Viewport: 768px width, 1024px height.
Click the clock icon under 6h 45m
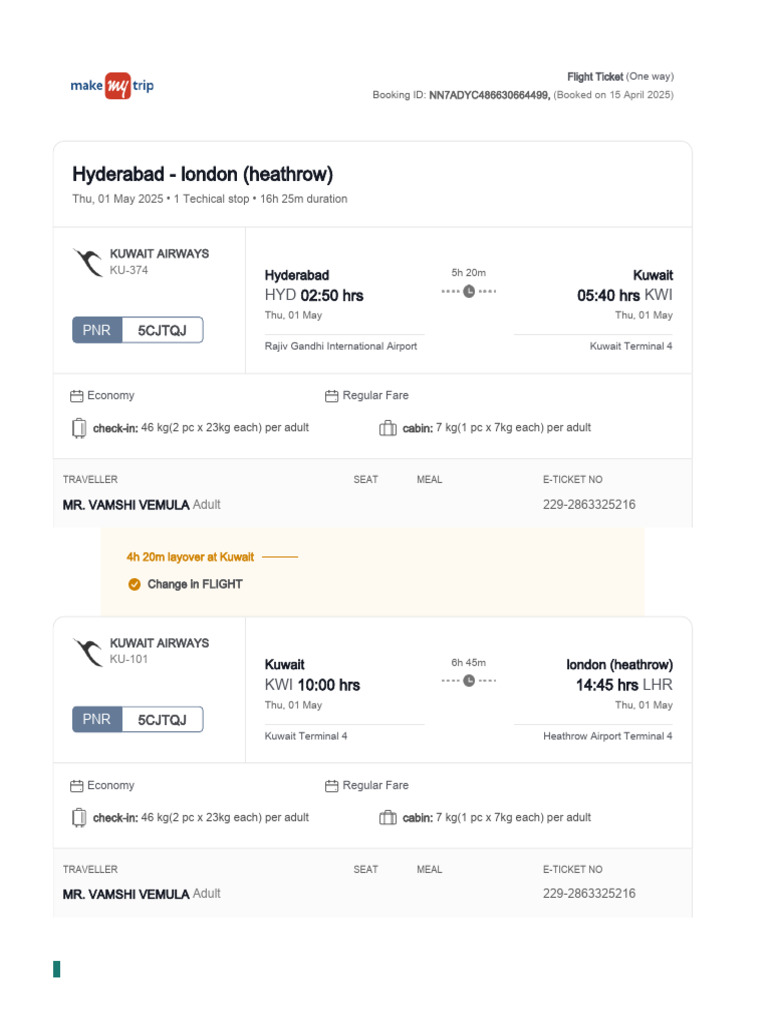469,681
